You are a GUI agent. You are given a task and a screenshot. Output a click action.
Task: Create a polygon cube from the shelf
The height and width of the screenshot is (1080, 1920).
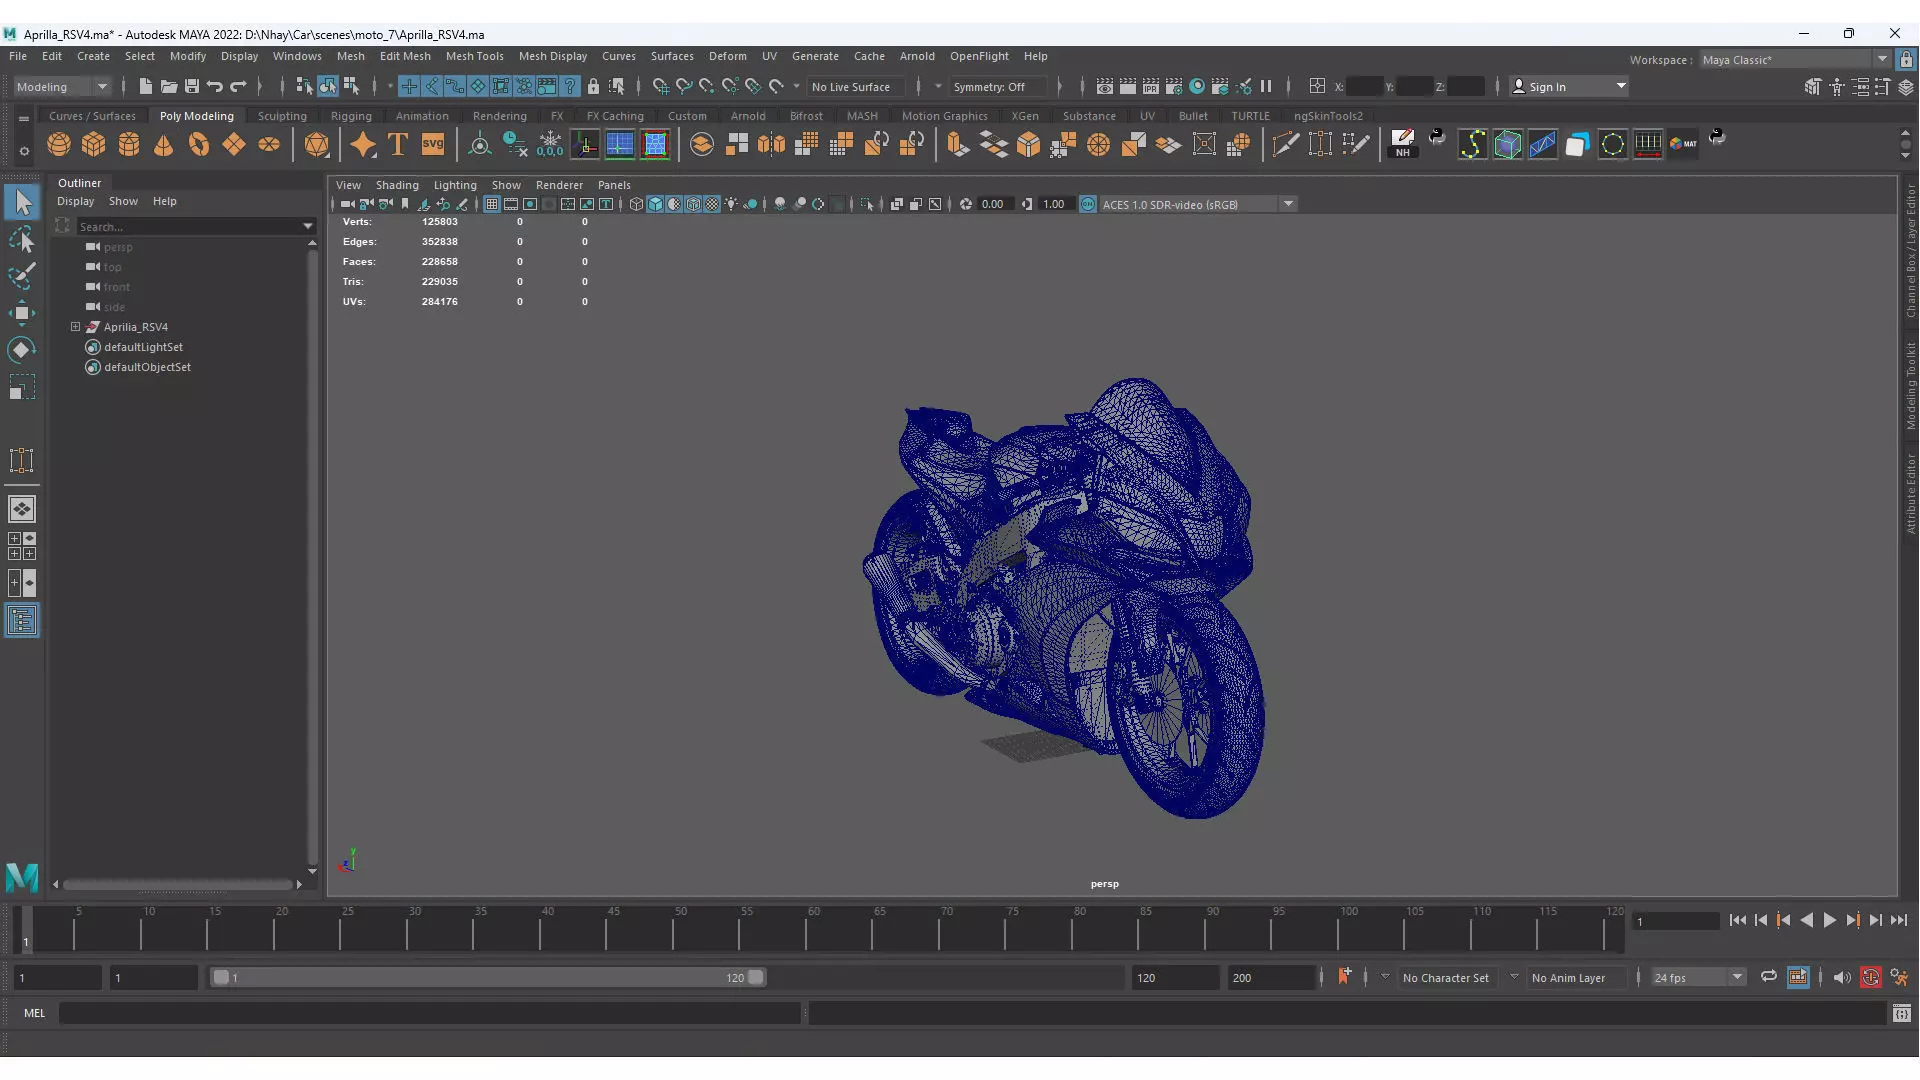tap(94, 145)
